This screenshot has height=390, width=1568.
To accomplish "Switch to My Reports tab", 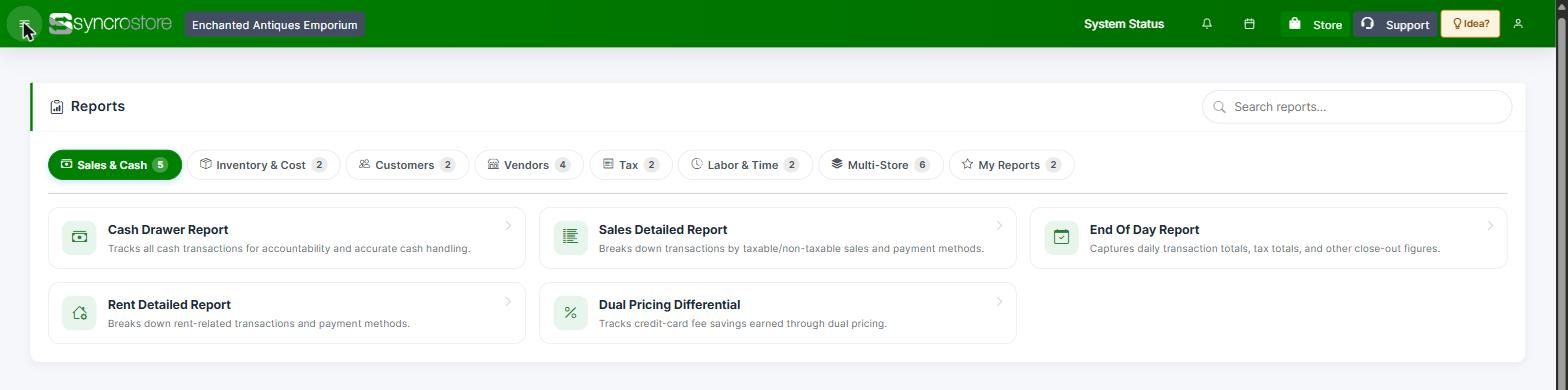I will coord(1011,165).
